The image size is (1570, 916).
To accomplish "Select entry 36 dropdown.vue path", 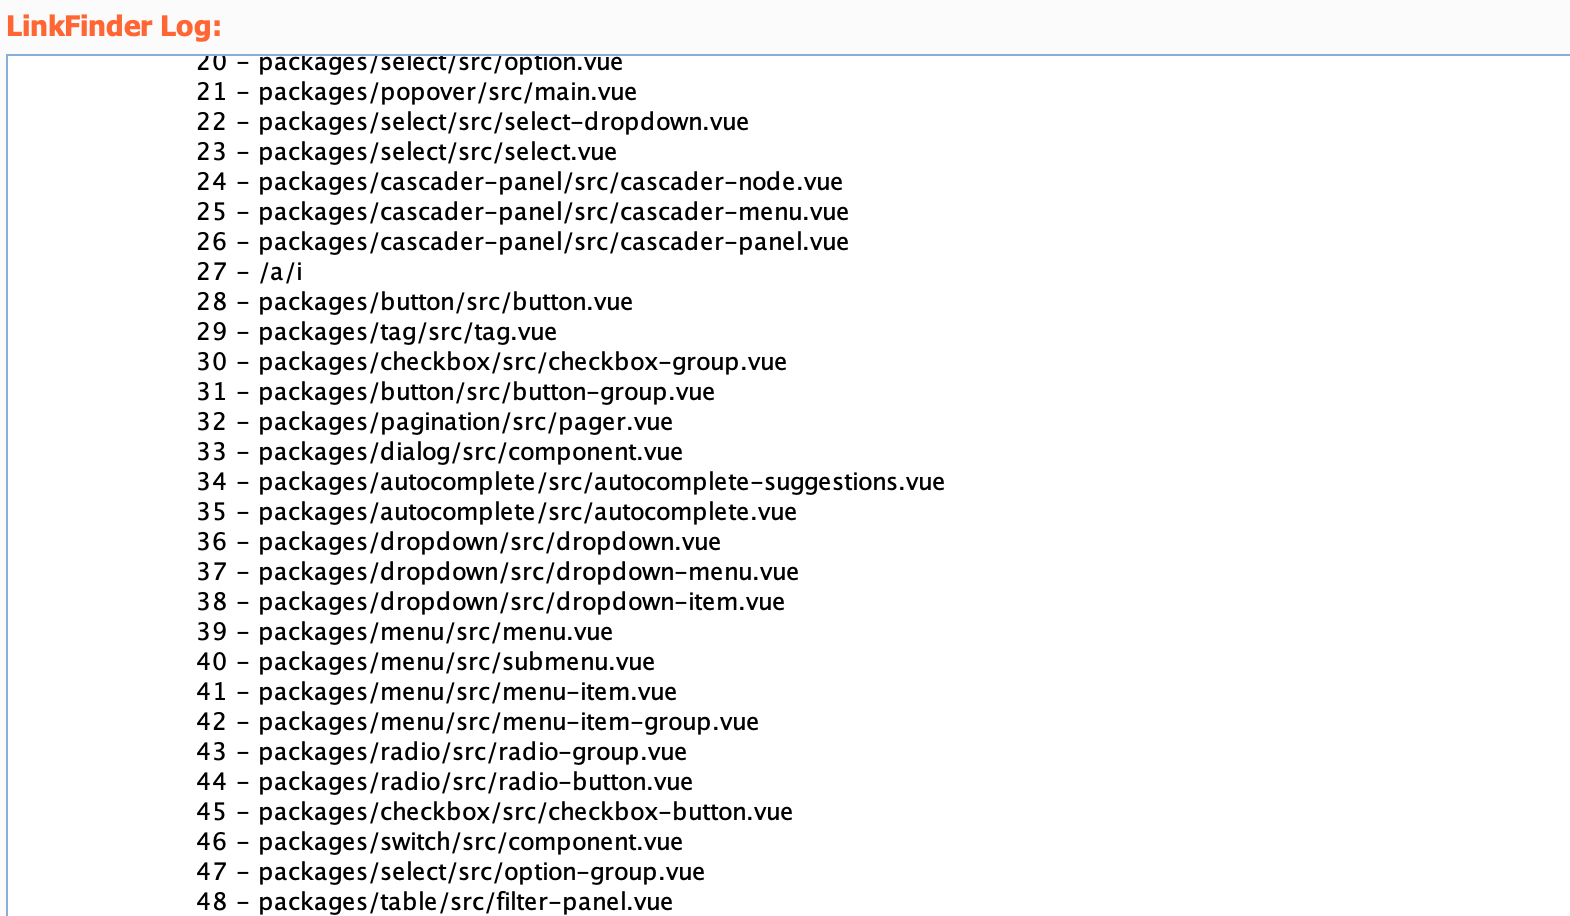I will point(489,542).
